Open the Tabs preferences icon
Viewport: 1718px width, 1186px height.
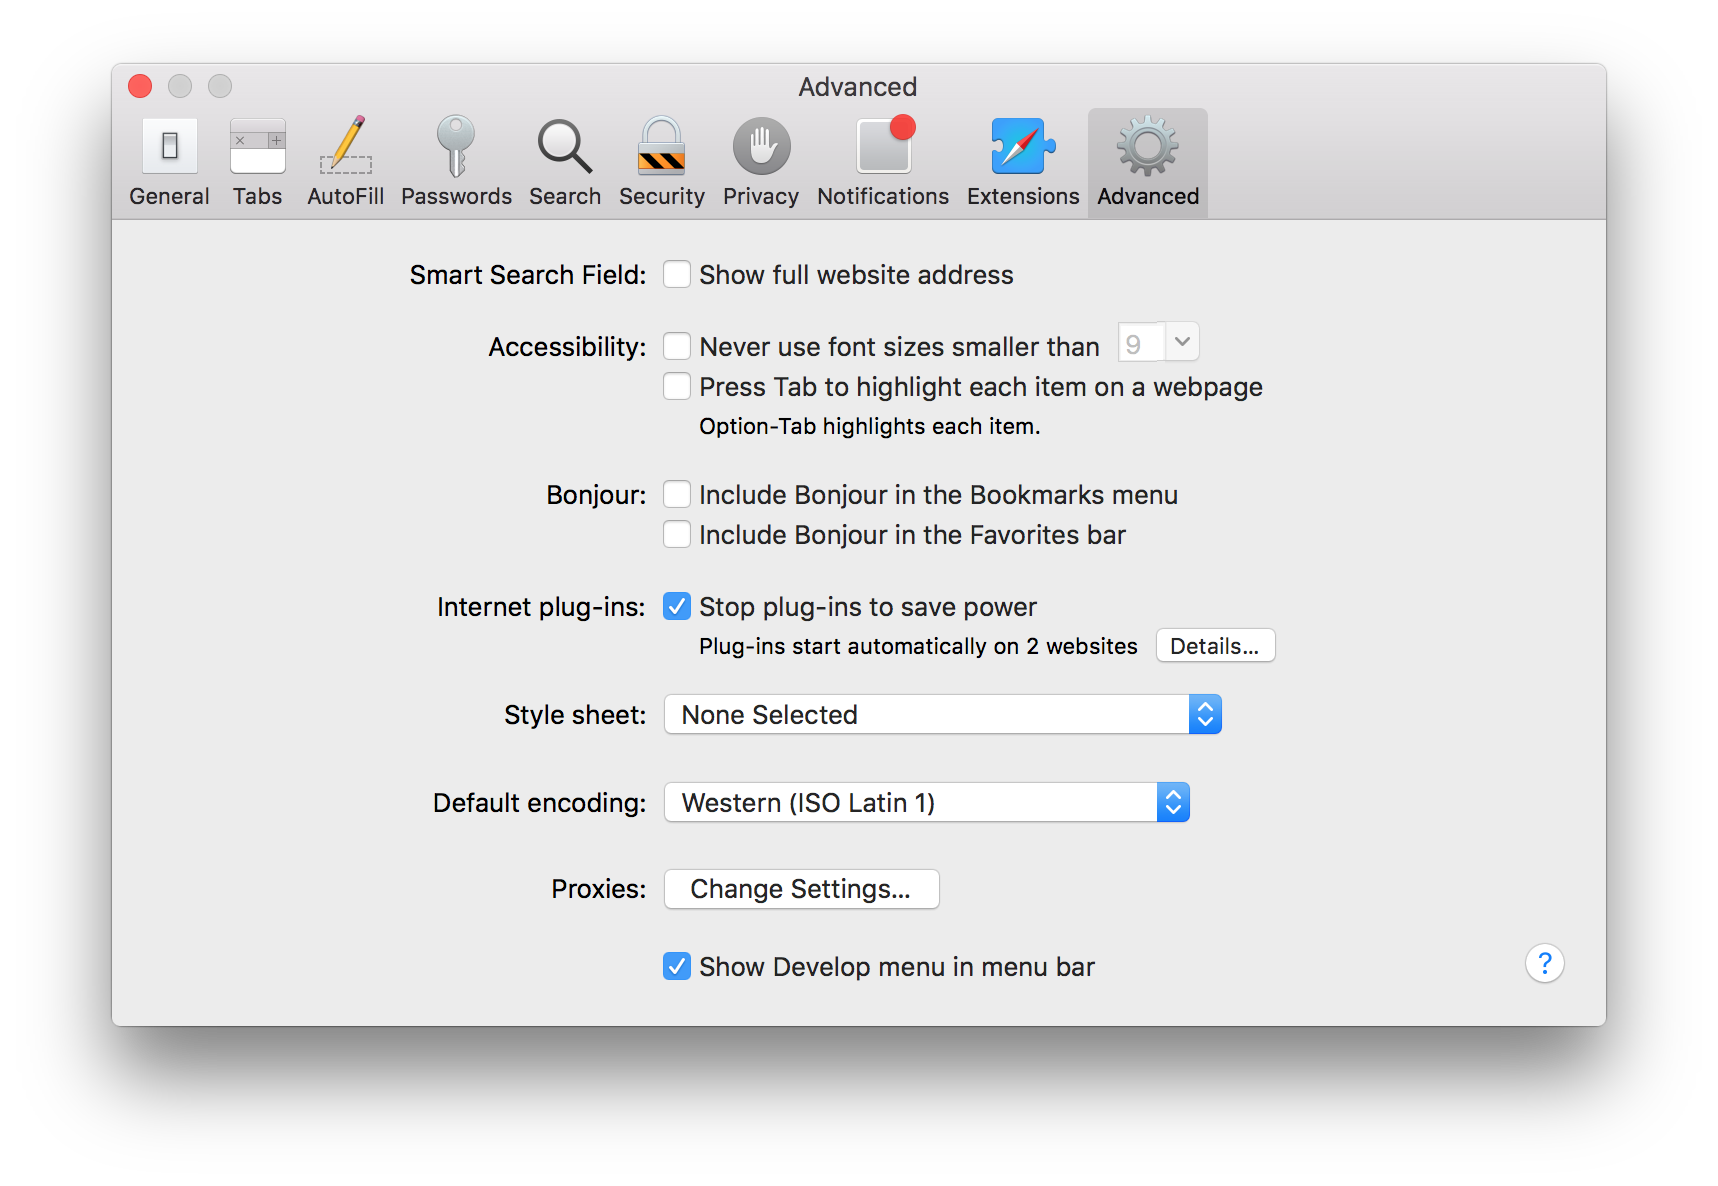257,147
